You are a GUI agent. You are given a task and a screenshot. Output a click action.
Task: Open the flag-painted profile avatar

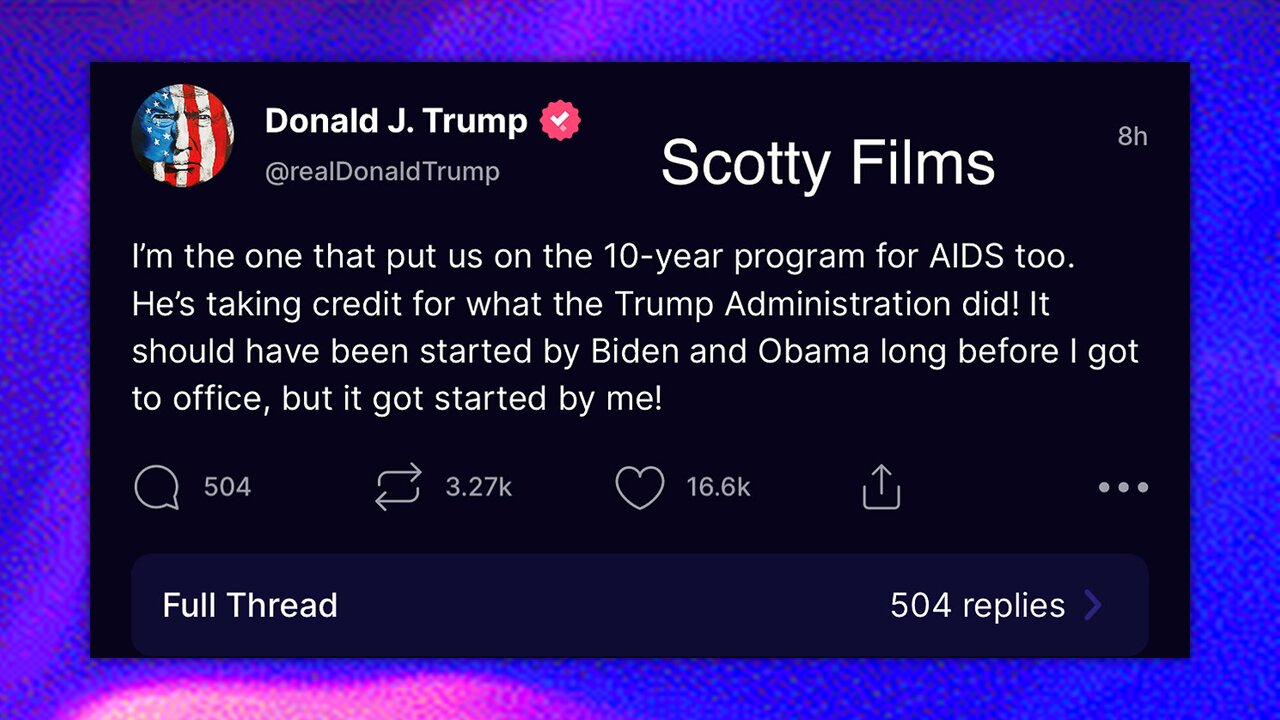(183, 135)
